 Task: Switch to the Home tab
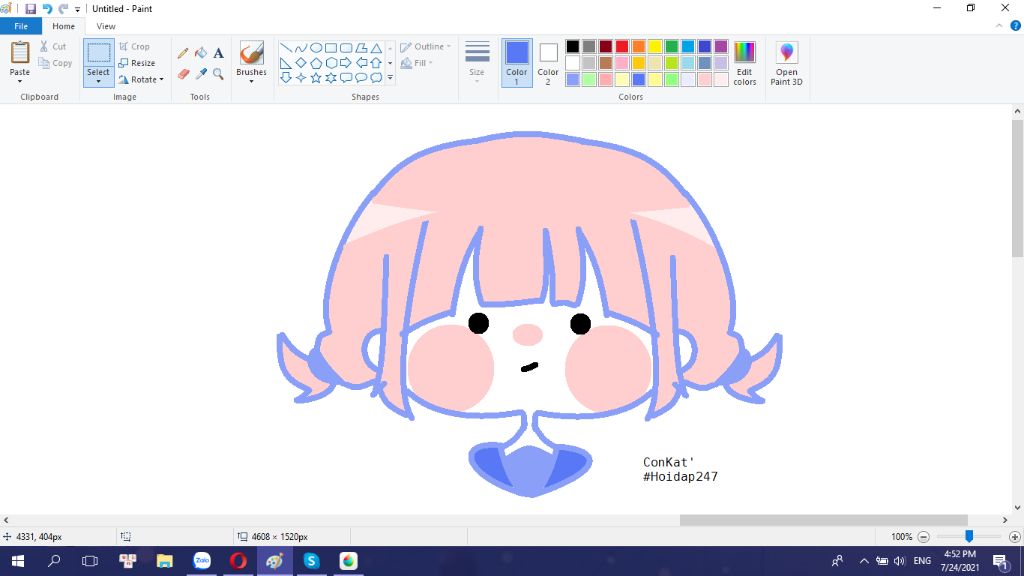(63, 26)
